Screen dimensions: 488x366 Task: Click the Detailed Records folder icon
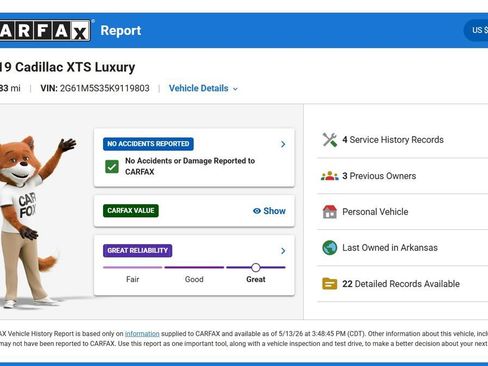(x=330, y=284)
